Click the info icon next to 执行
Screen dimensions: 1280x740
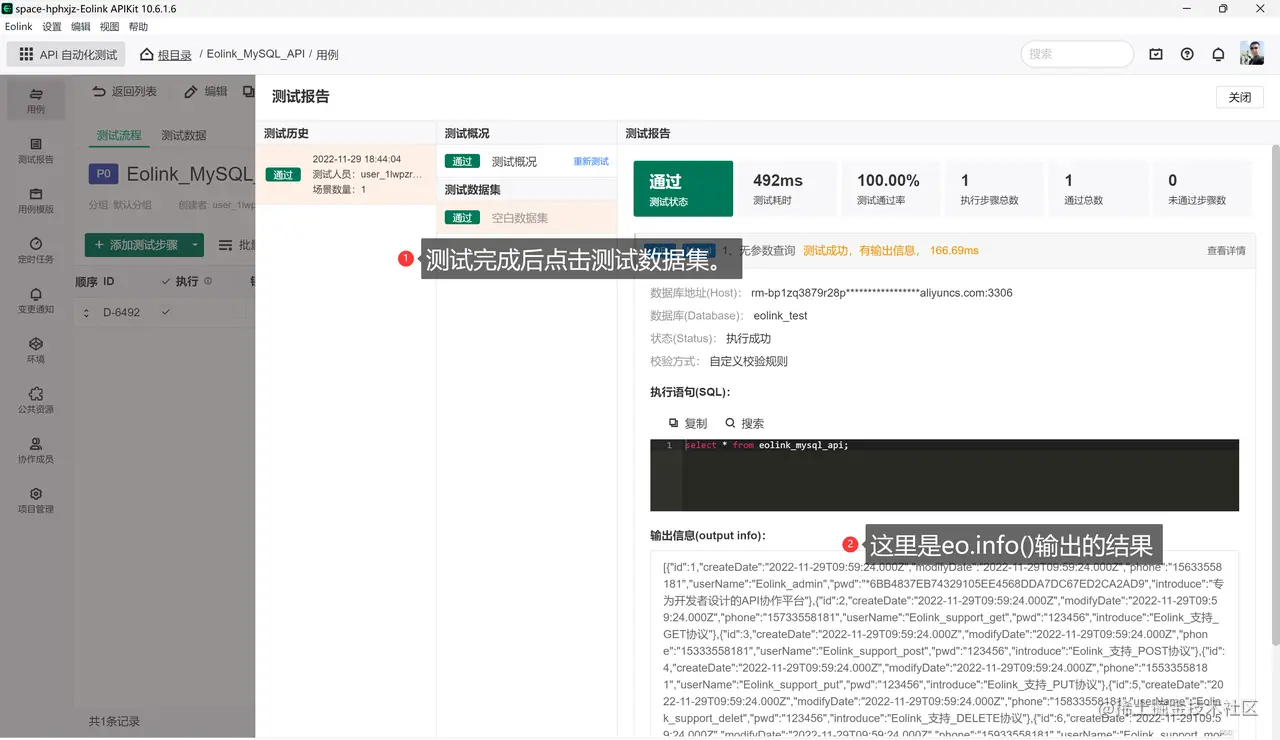click(208, 281)
